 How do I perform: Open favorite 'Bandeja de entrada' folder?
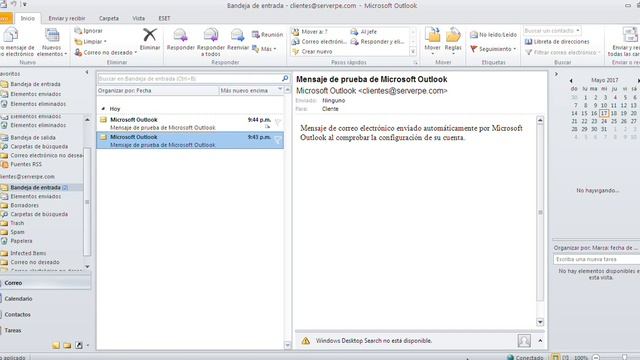(35, 84)
